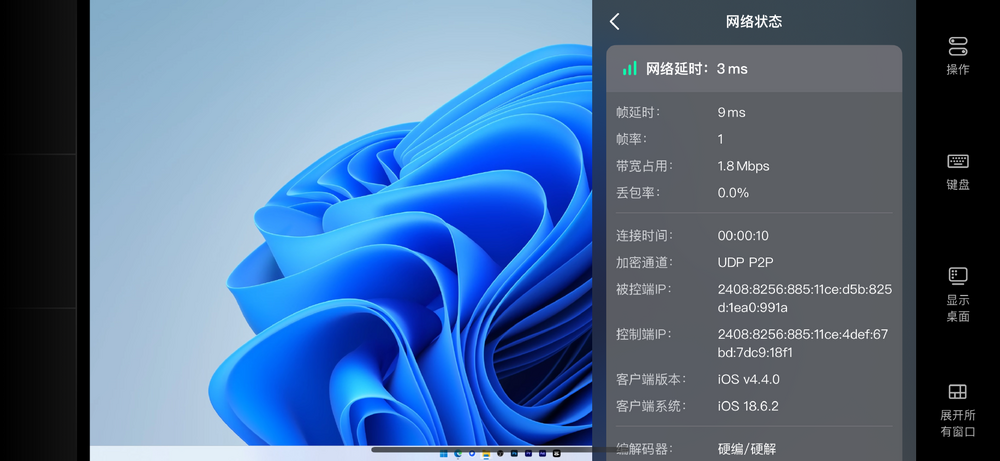Open Photoshop from the taskbar
Image resolution: width=1000 pixels, height=461 pixels.
click(x=514, y=453)
